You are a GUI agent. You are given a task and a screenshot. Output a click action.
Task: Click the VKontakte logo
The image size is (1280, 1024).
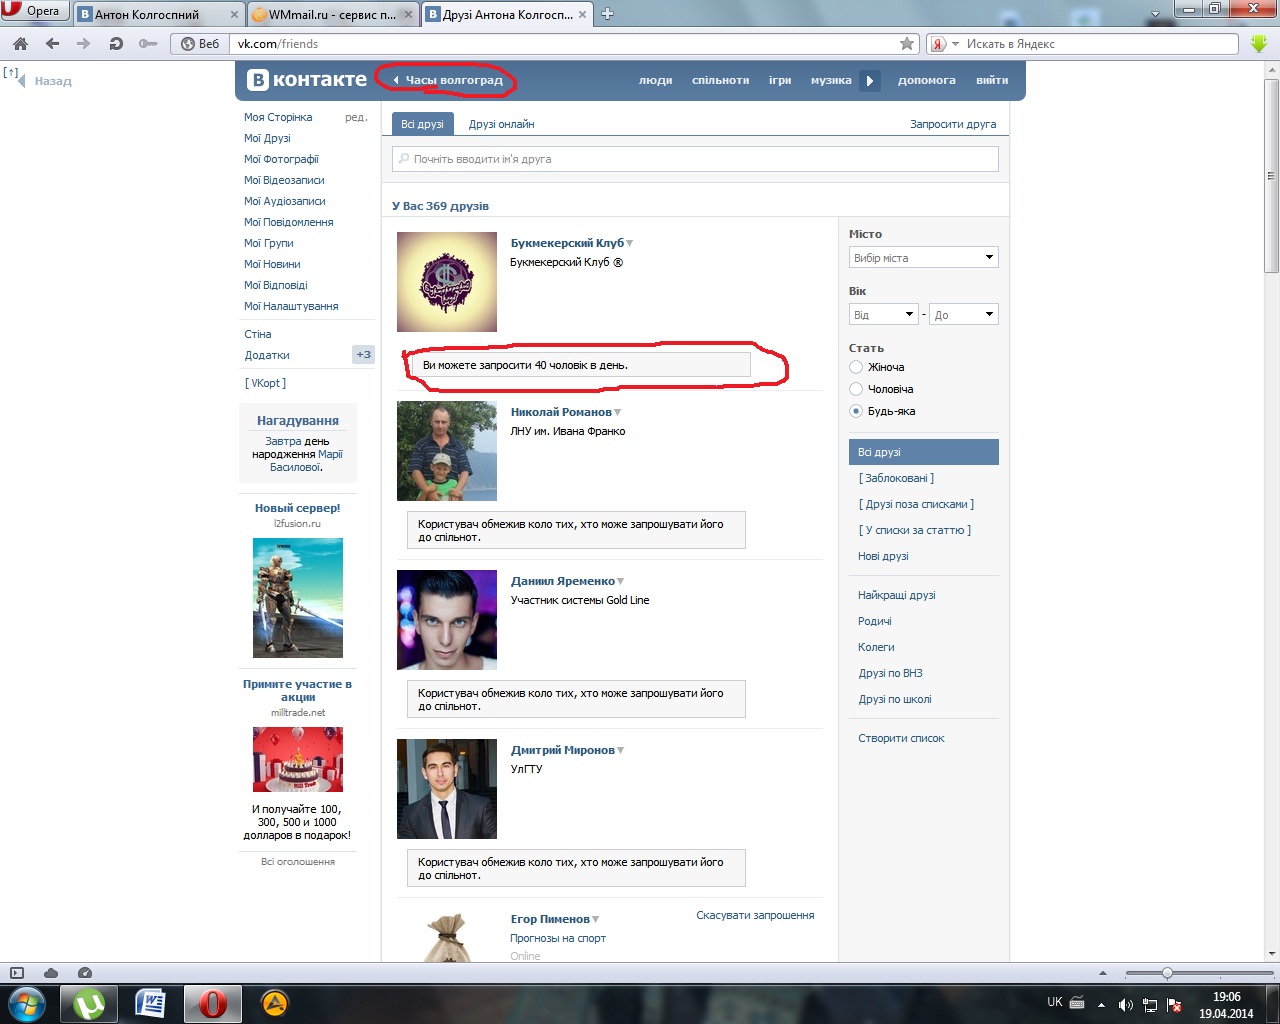pos(307,80)
